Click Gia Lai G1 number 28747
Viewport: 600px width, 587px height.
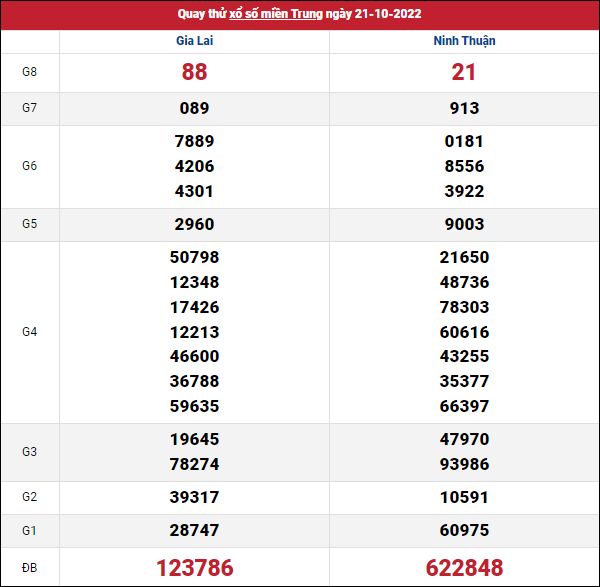[x=194, y=530]
